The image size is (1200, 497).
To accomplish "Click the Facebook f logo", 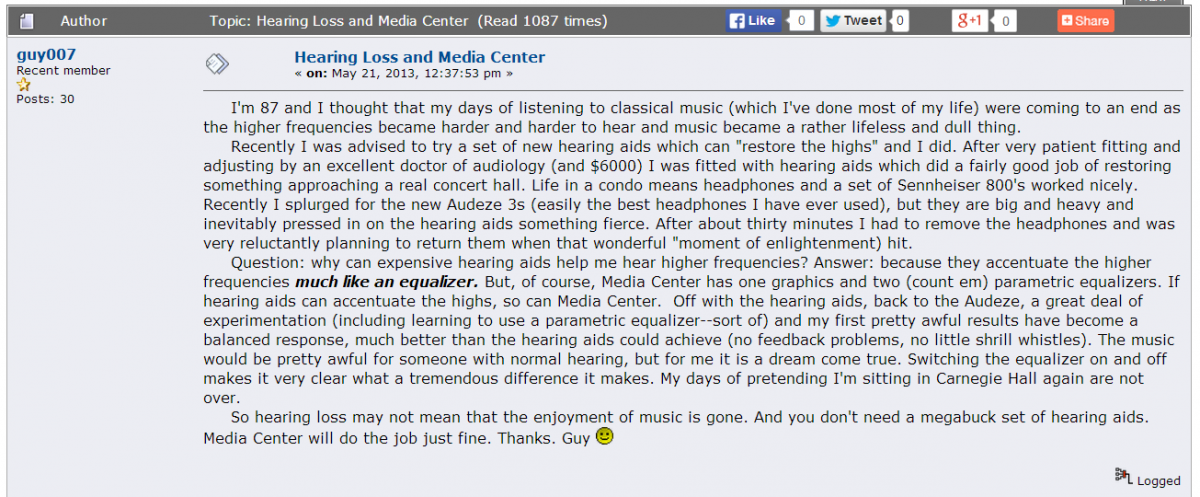I will (737, 20).
